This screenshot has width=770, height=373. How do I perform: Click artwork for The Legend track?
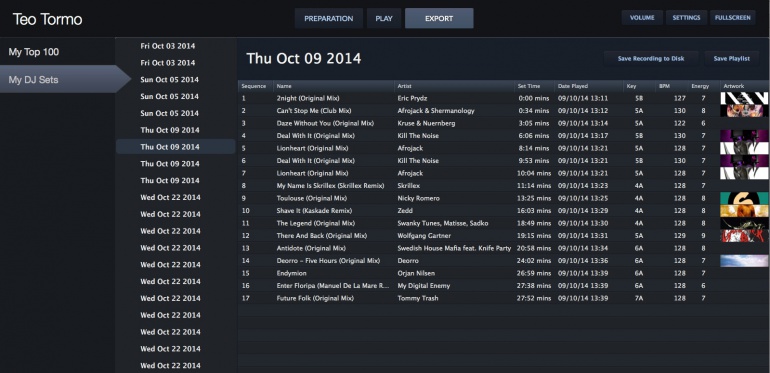click(744, 223)
